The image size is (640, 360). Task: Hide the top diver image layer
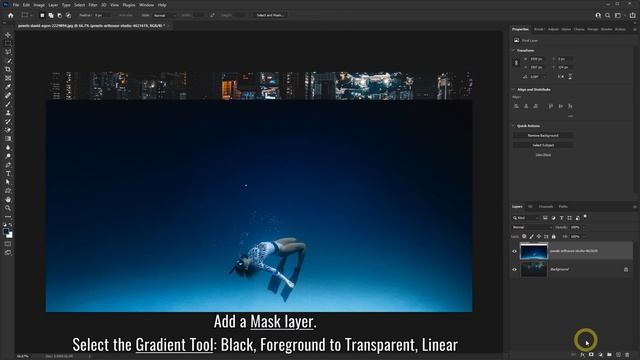514,251
